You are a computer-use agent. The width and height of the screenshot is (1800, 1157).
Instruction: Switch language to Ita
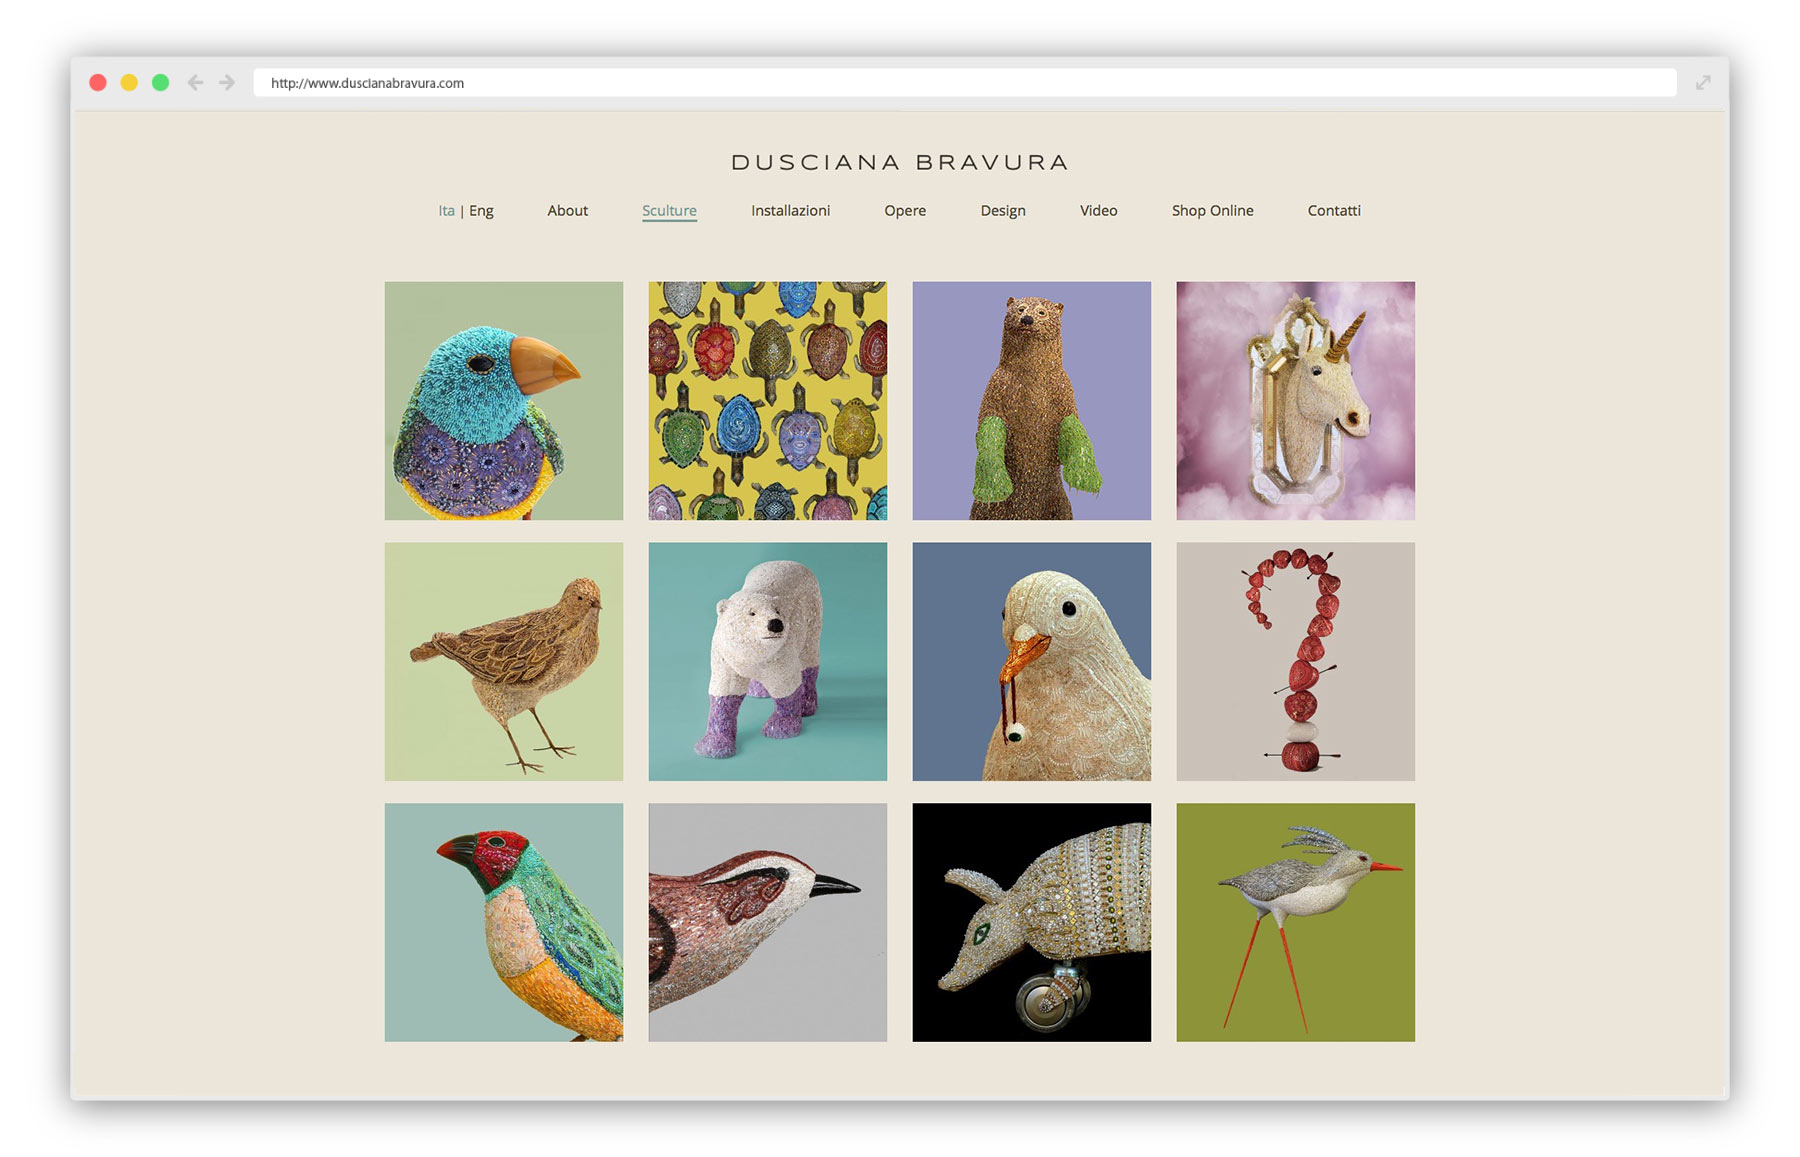coord(446,211)
